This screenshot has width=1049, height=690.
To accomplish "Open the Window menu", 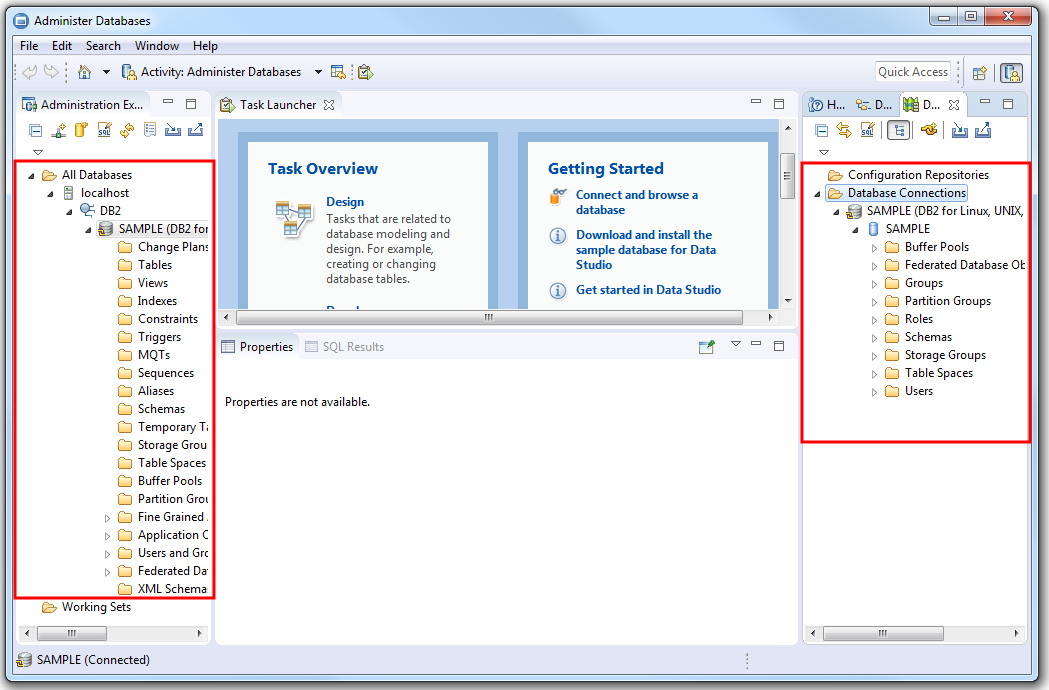I will [x=157, y=46].
